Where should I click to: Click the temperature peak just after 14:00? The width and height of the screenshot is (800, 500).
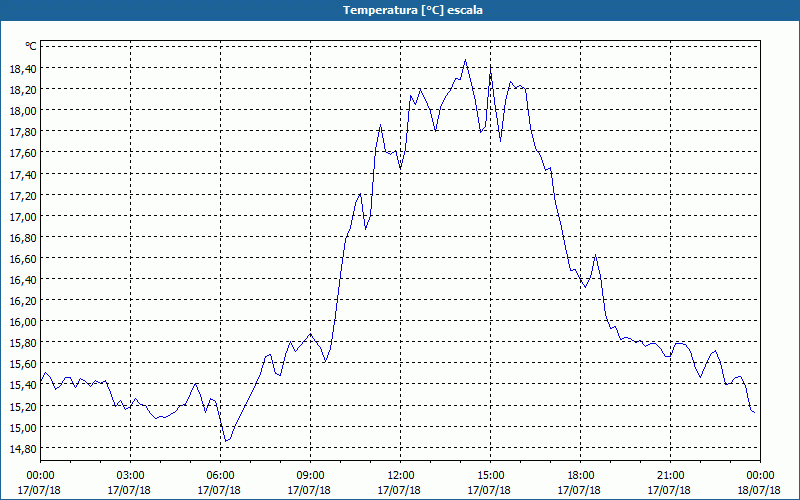click(x=465, y=60)
